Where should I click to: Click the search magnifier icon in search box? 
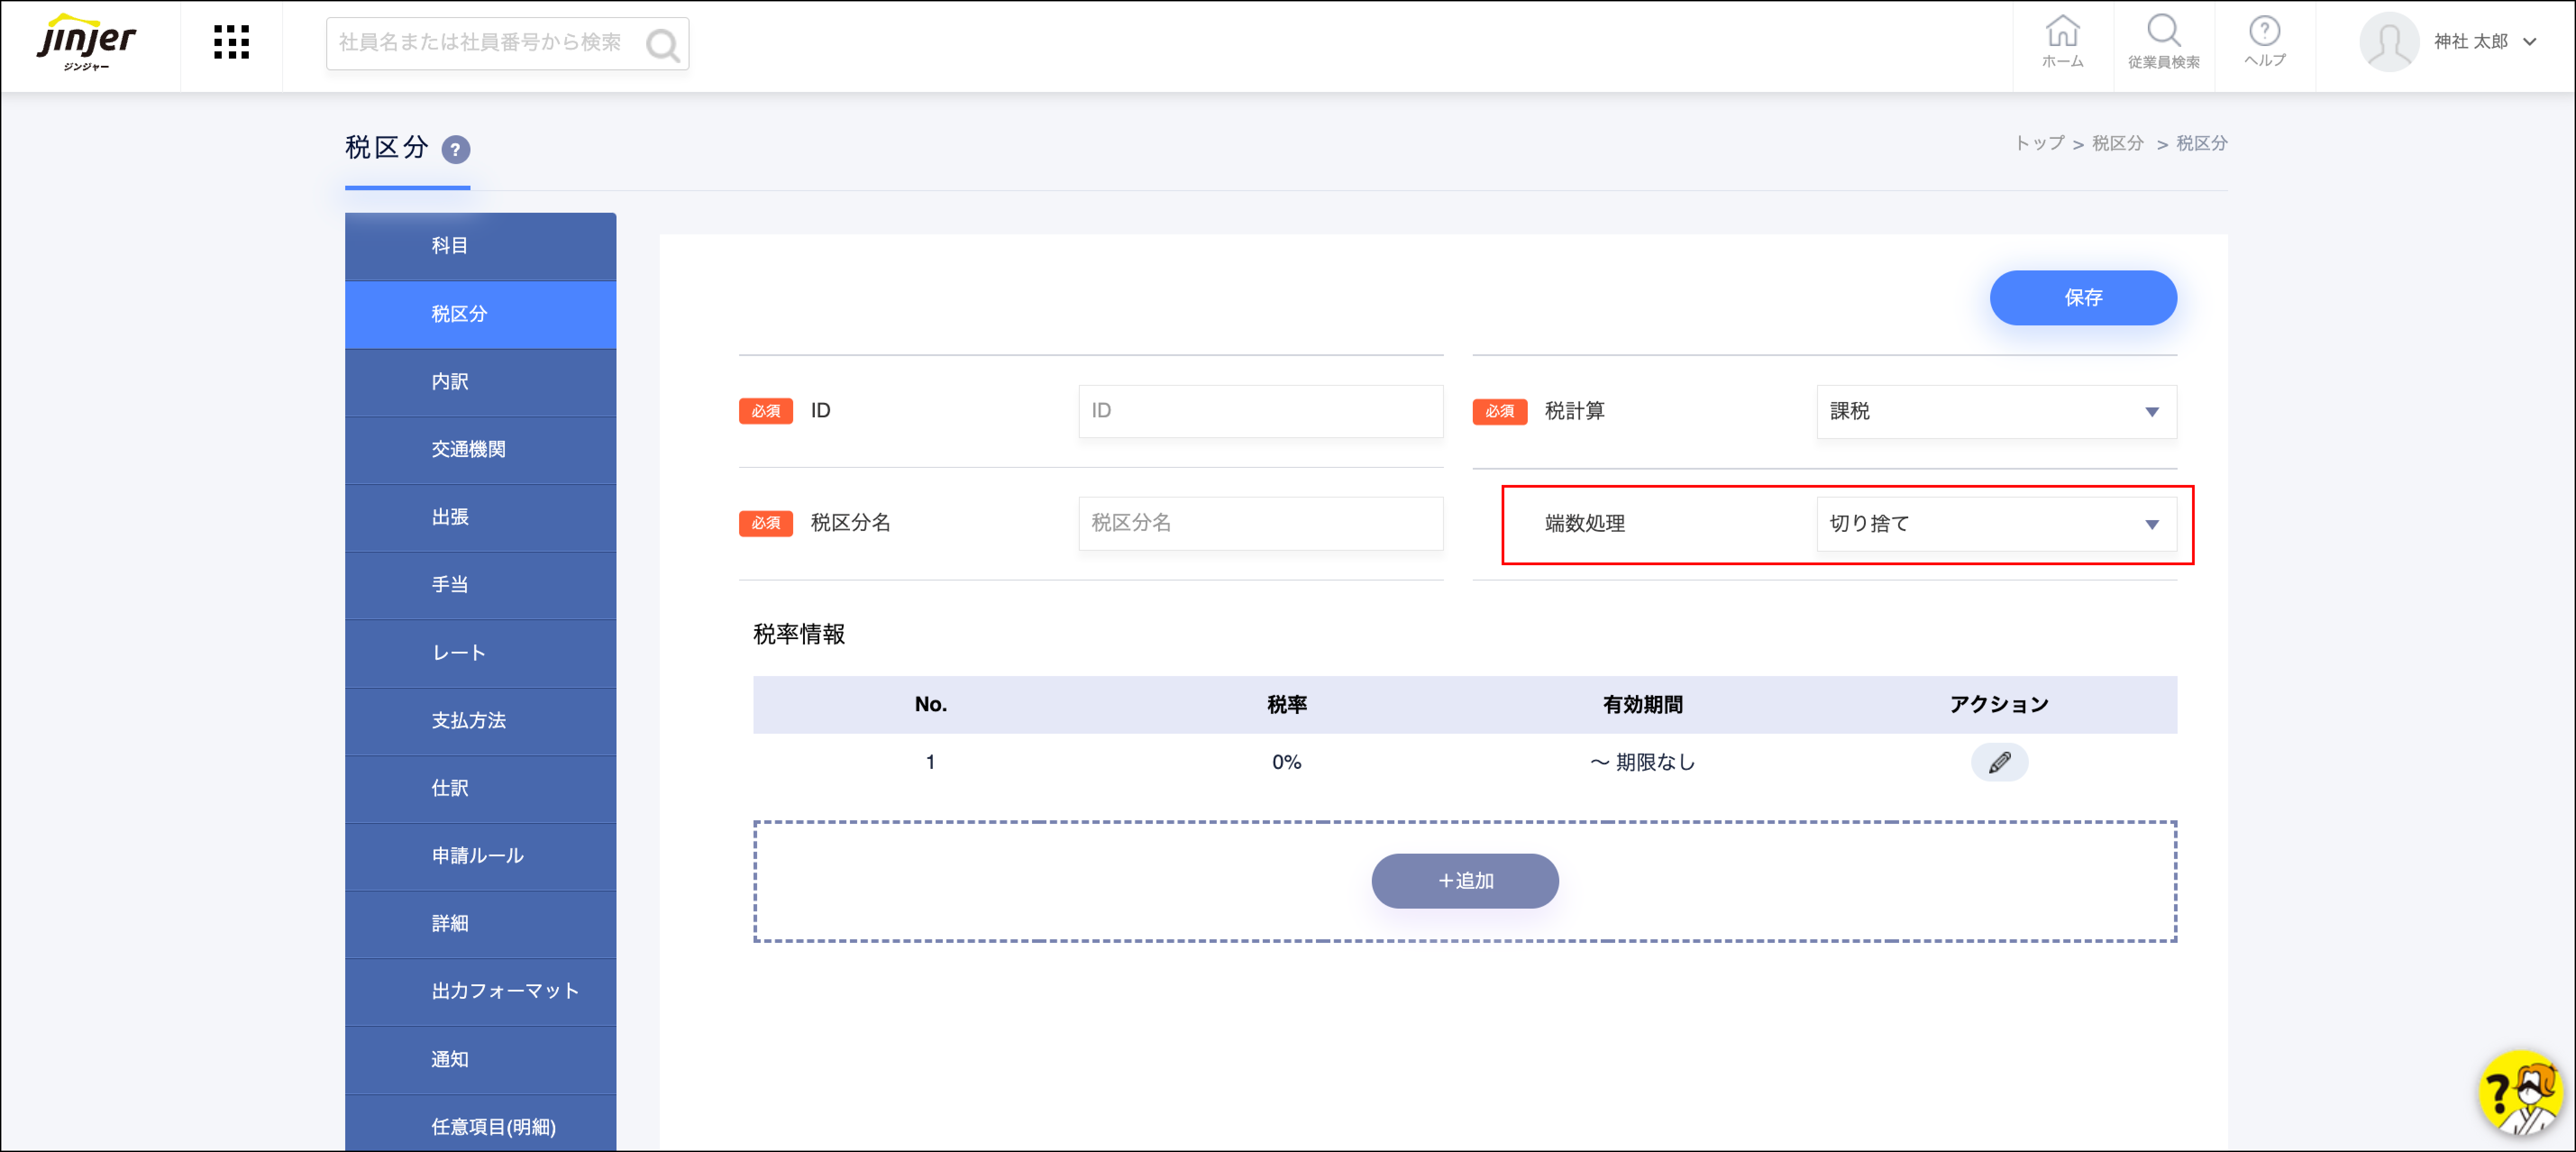pyautogui.click(x=662, y=44)
